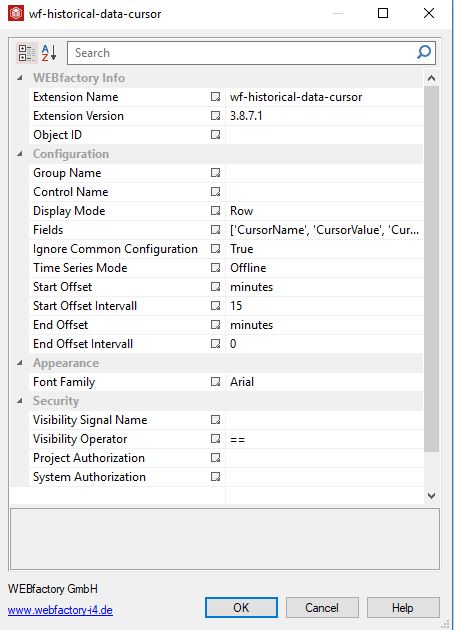
Task: Select the Time Series Mode label
Action: [80, 268]
